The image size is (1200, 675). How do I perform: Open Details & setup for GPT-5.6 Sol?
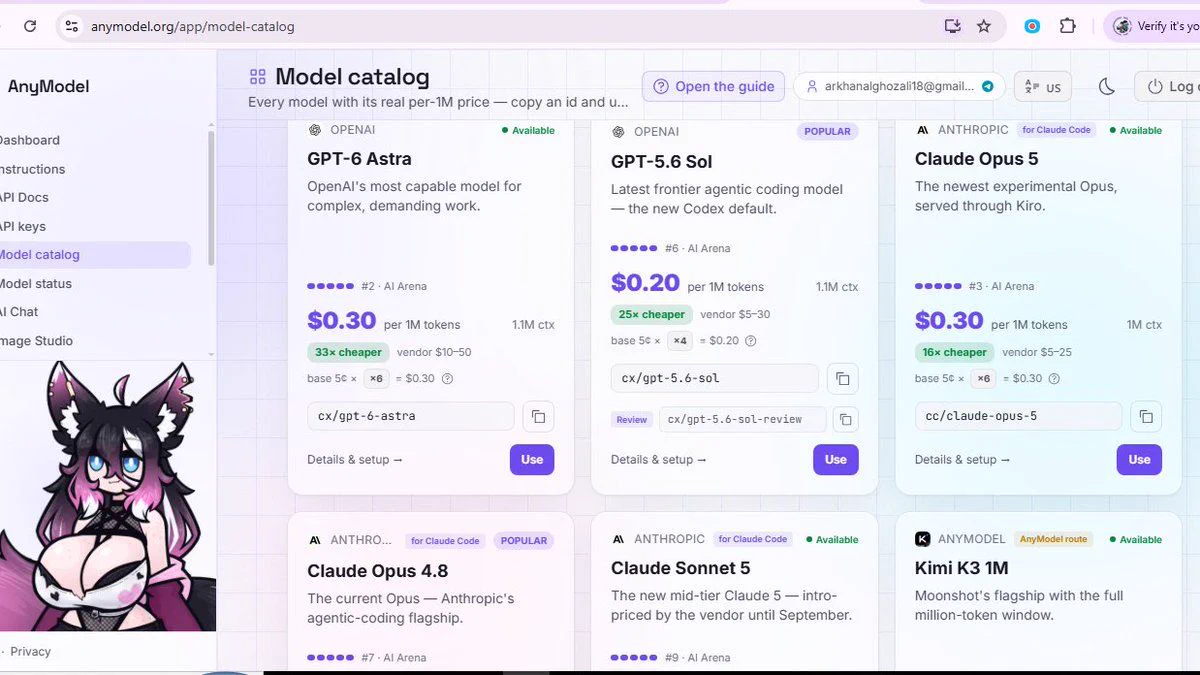658,460
